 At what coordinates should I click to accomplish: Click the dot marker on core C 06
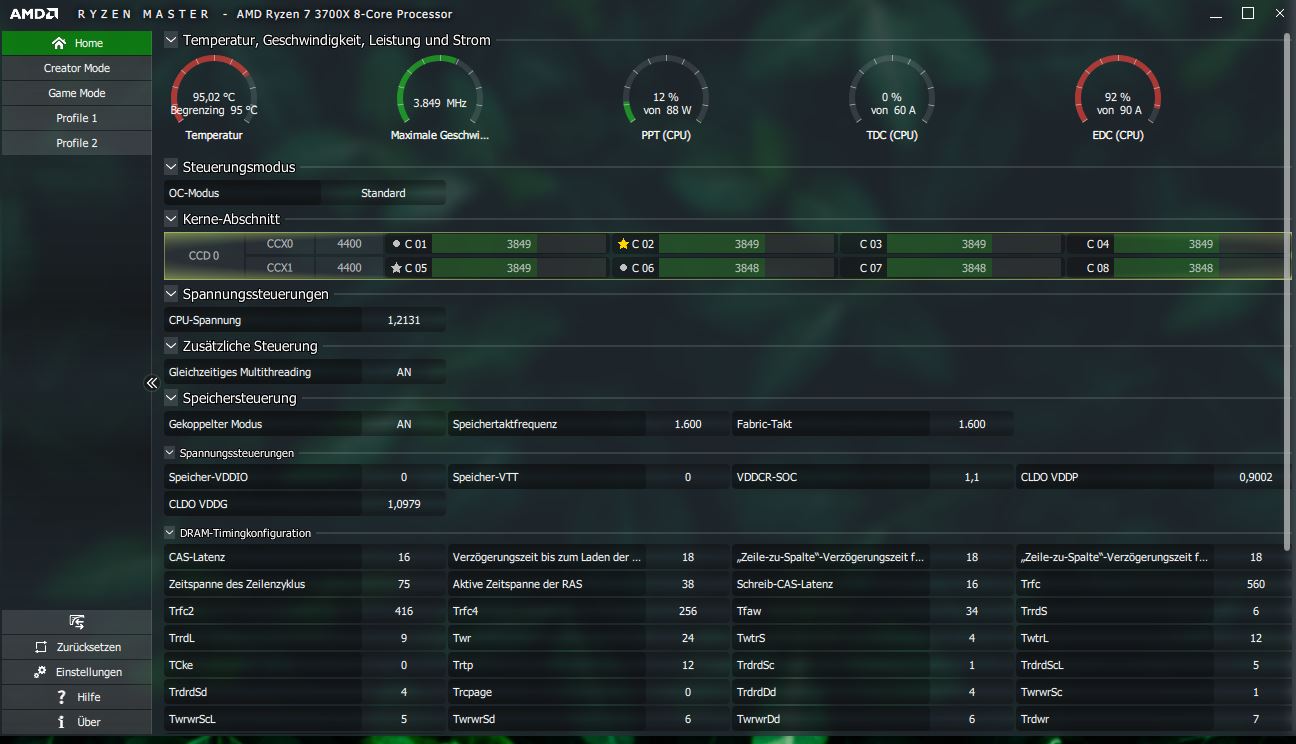click(x=623, y=268)
